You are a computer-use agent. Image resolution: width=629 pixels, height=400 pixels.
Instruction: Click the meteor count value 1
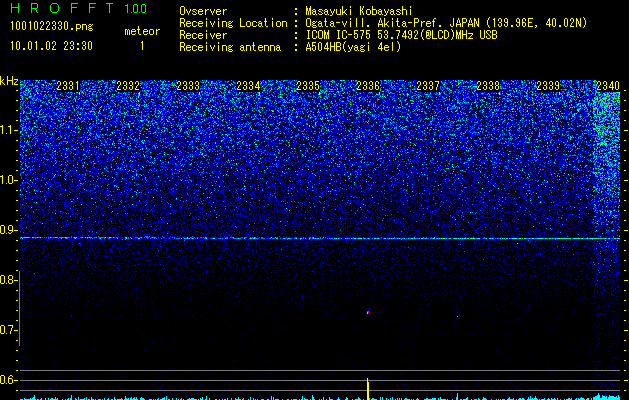[x=142, y=46]
